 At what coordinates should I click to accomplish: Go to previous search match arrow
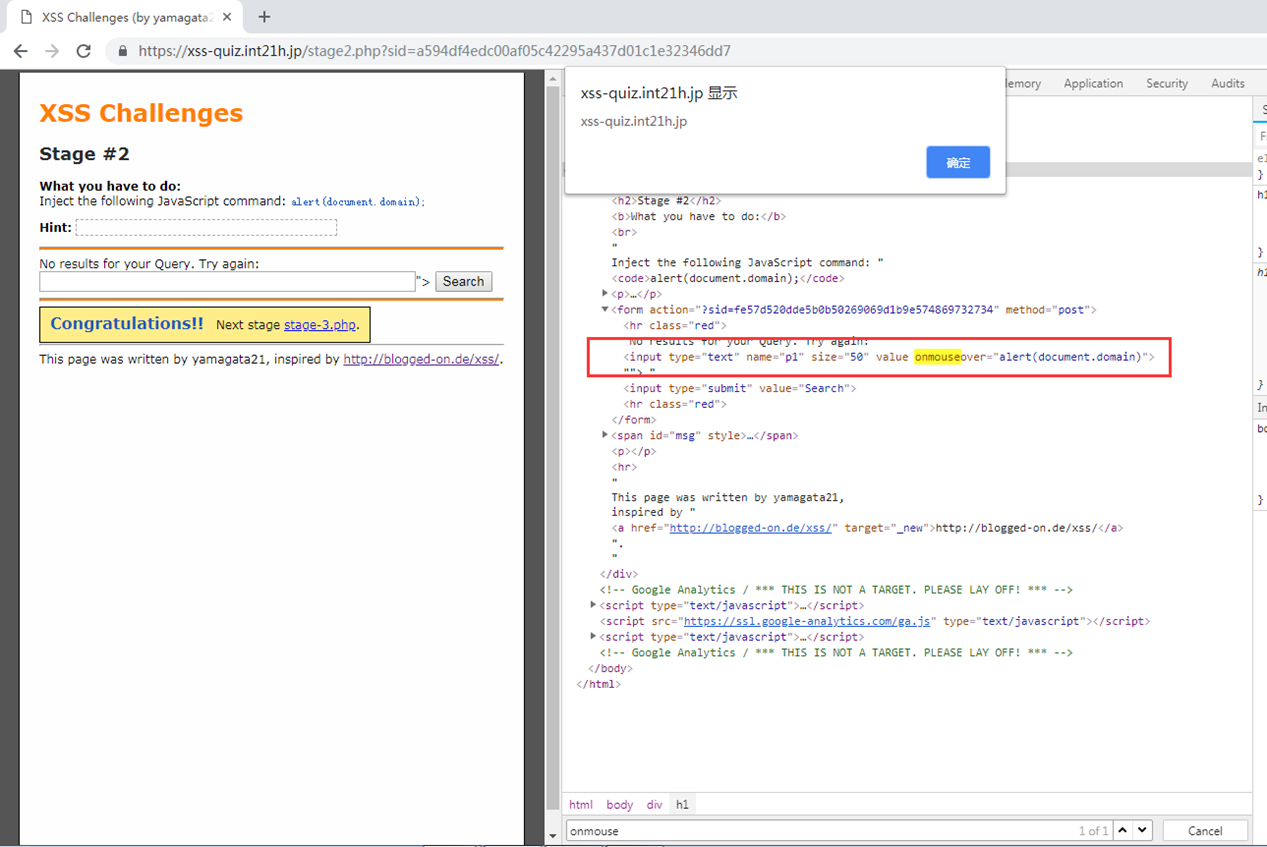(1123, 830)
